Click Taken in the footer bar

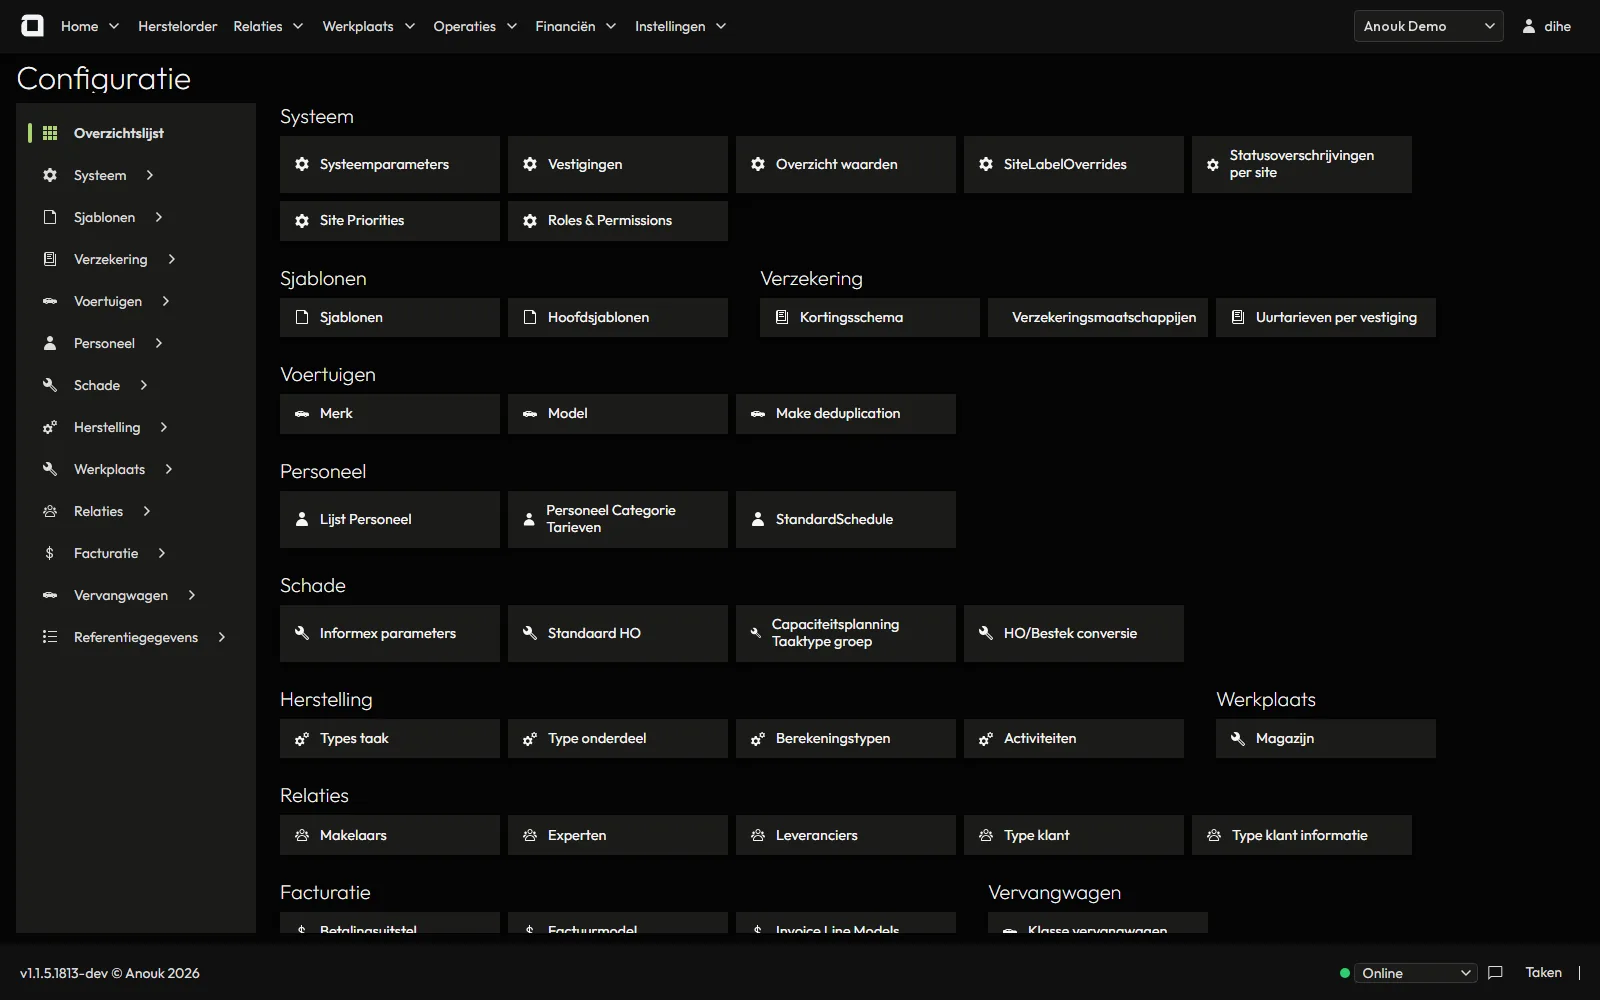[1543, 973]
